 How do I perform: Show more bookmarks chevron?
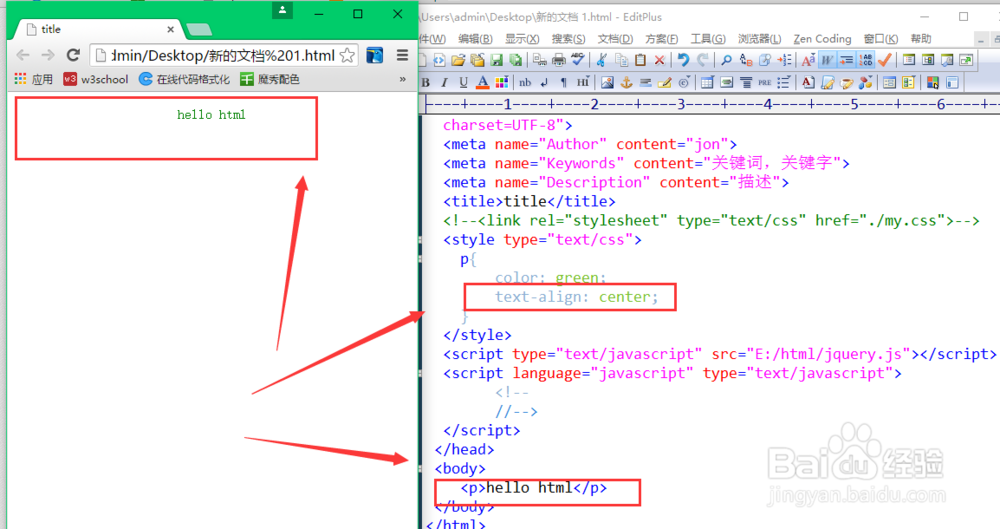pyautogui.click(x=402, y=79)
